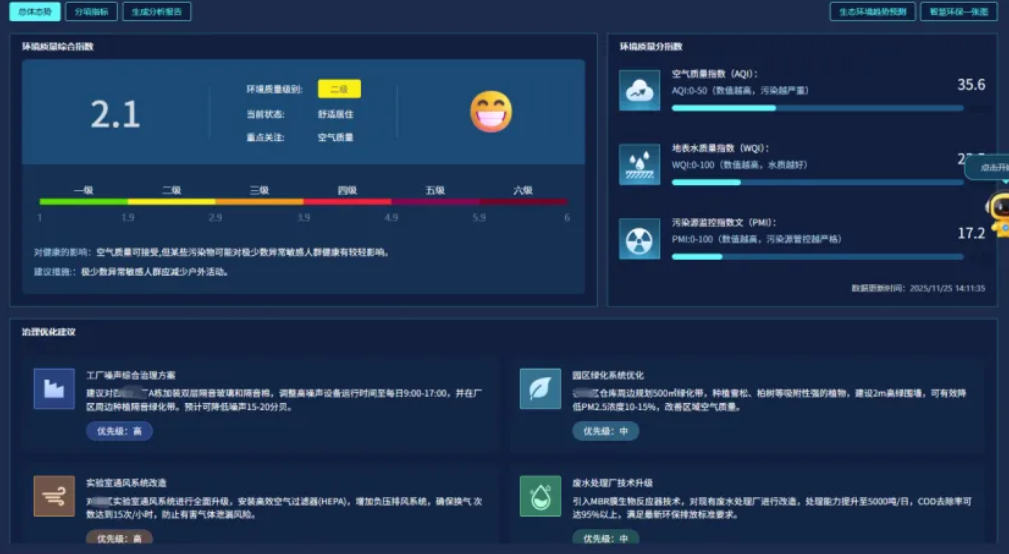Click the air quality index (AQI) cloud icon
This screenshot has width=1009, height=554.
click(x=639, y=90)
